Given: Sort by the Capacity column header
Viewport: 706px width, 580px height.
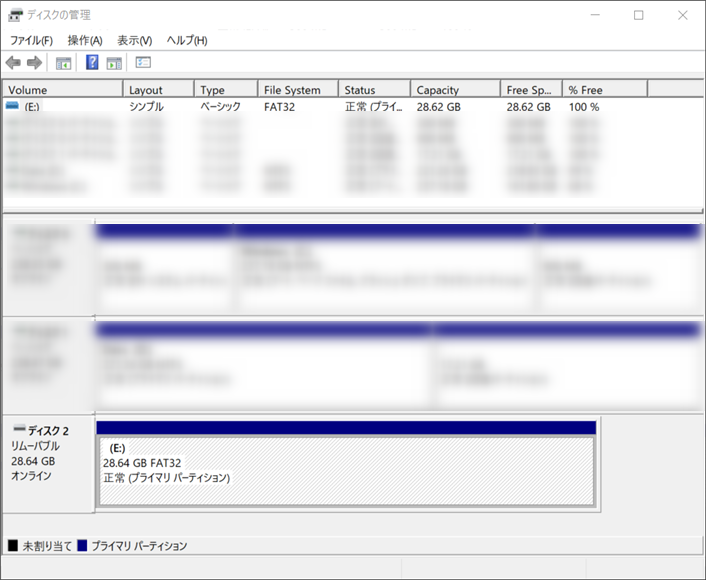Looking at the screenshot, I should coord(455,90).
